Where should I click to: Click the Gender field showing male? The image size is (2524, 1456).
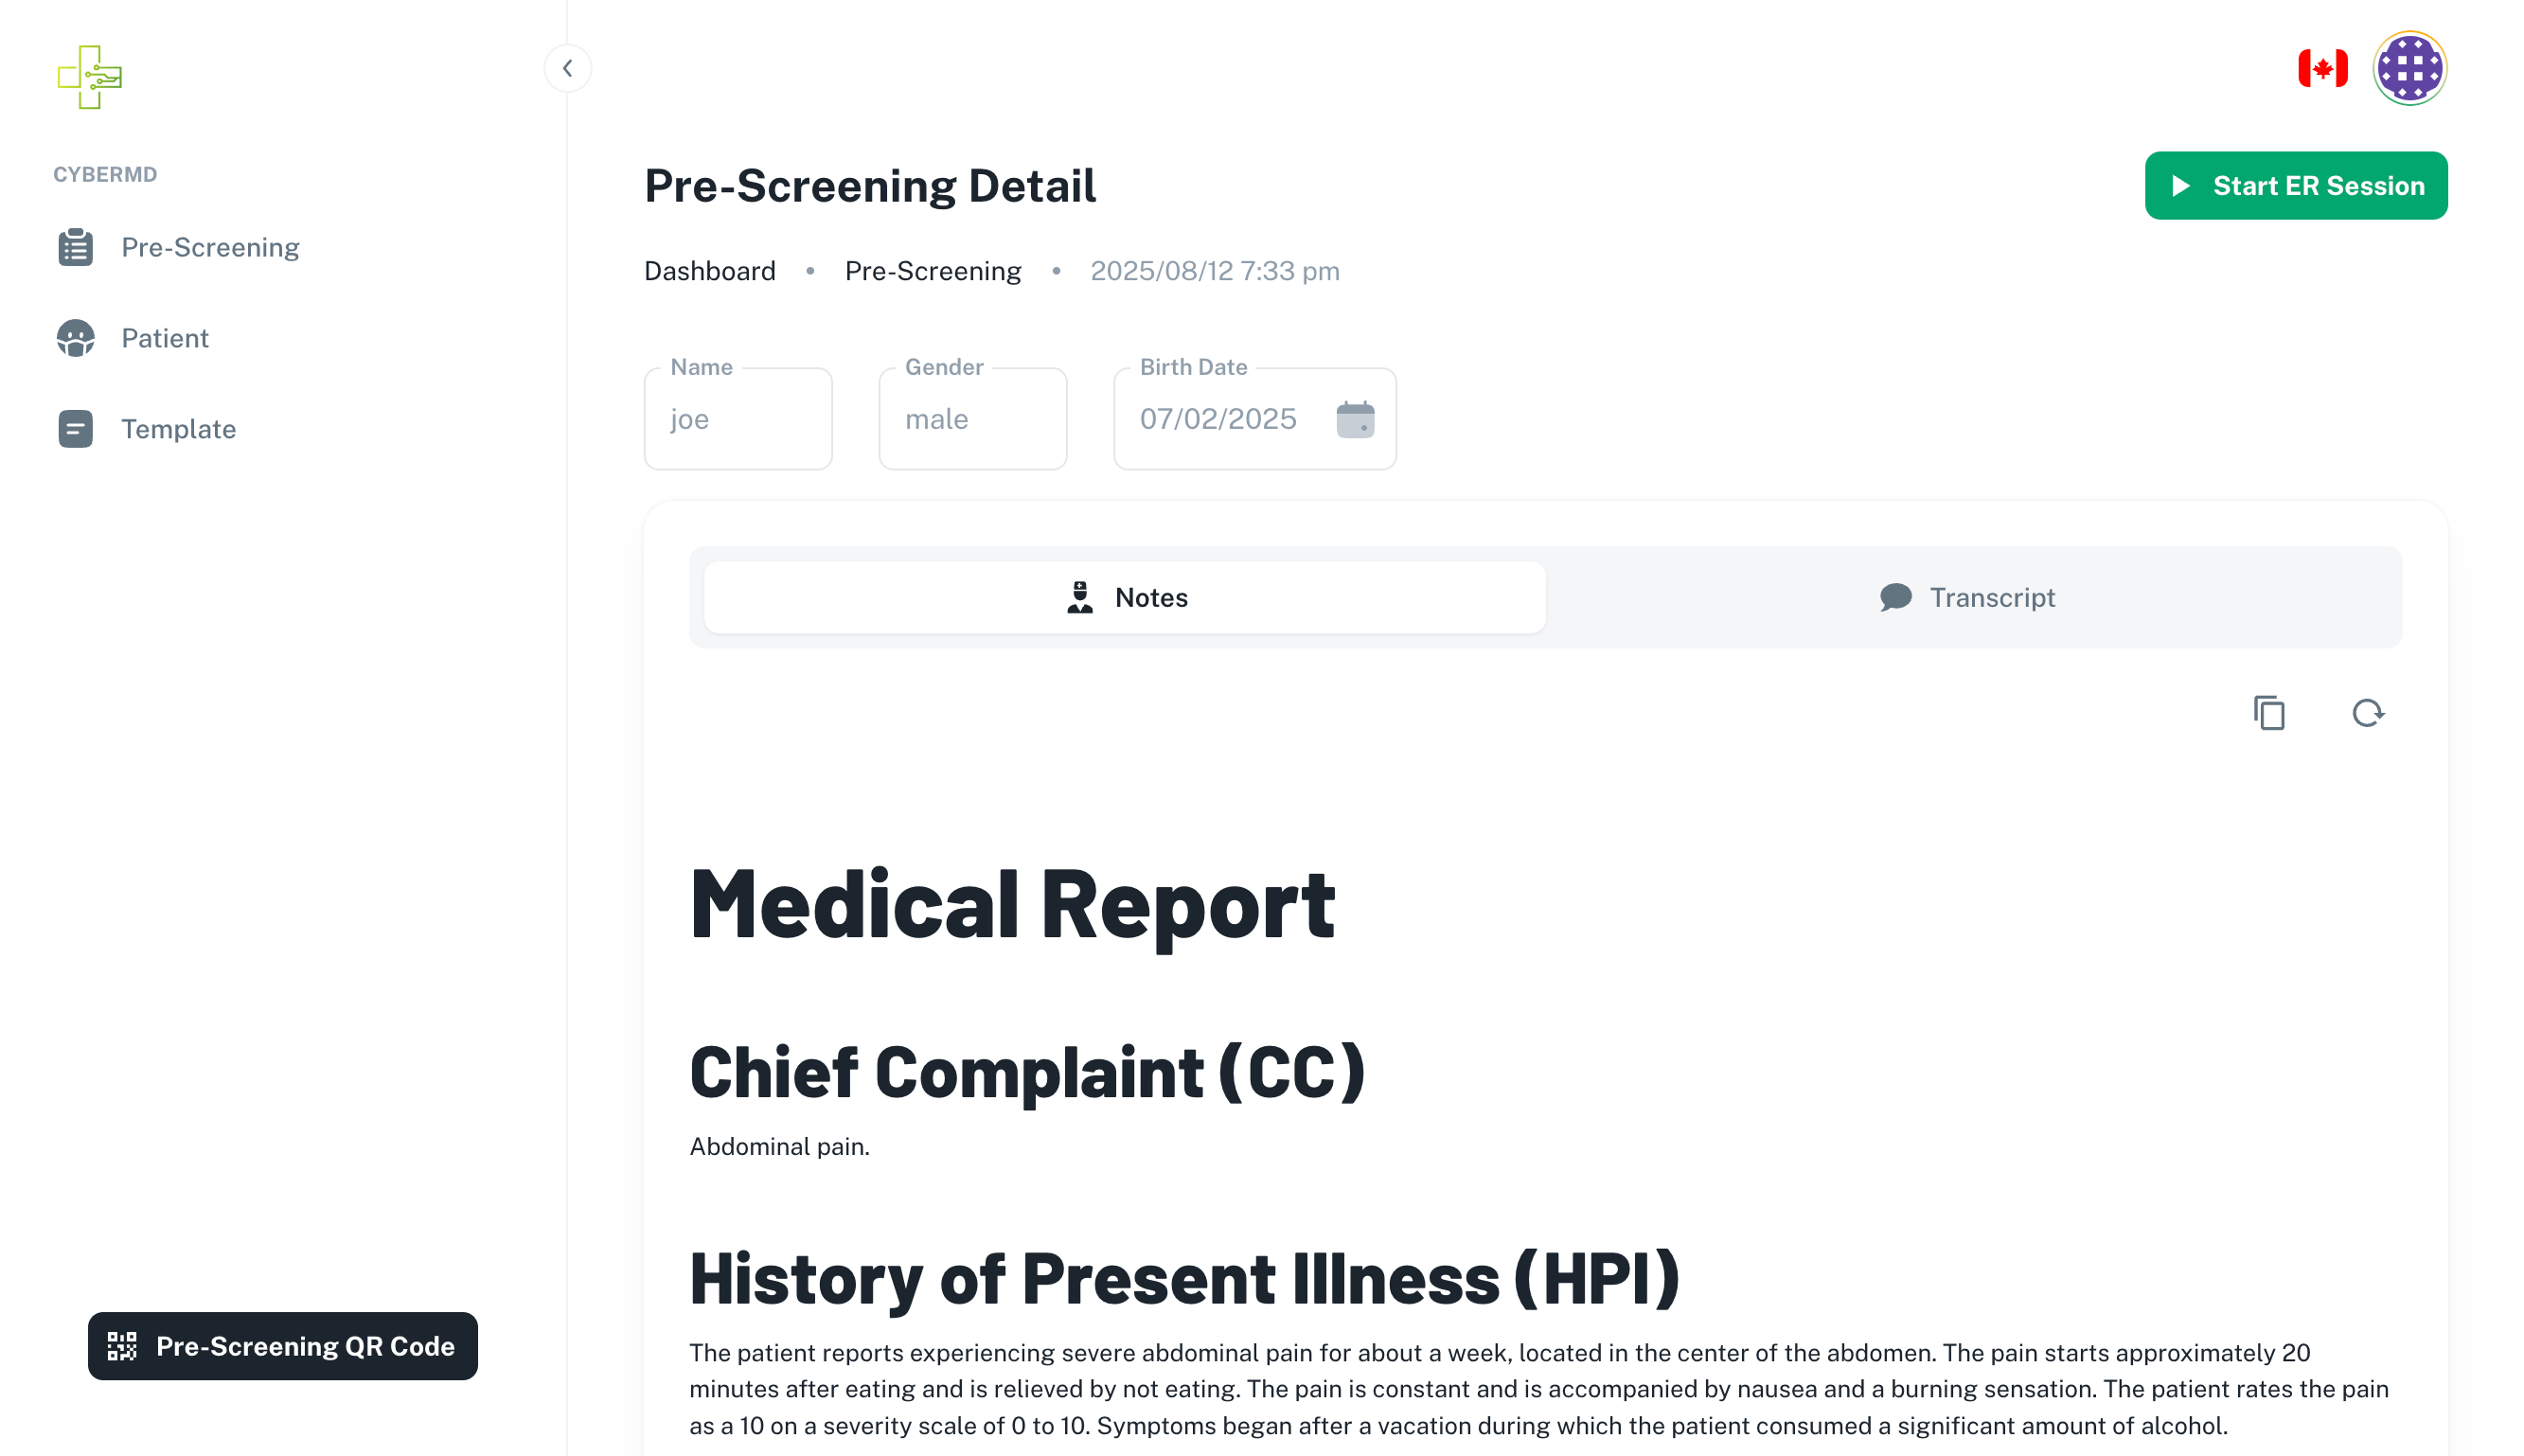972,419
